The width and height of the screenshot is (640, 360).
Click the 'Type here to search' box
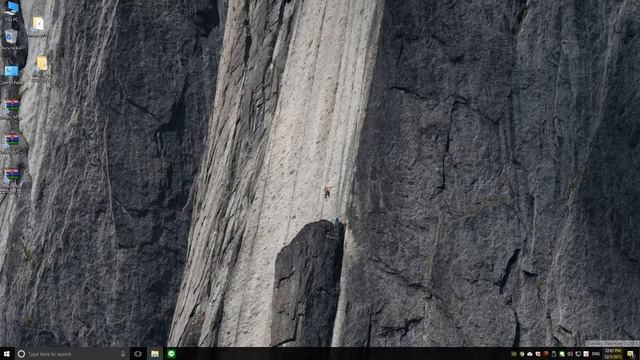point(72,354)
